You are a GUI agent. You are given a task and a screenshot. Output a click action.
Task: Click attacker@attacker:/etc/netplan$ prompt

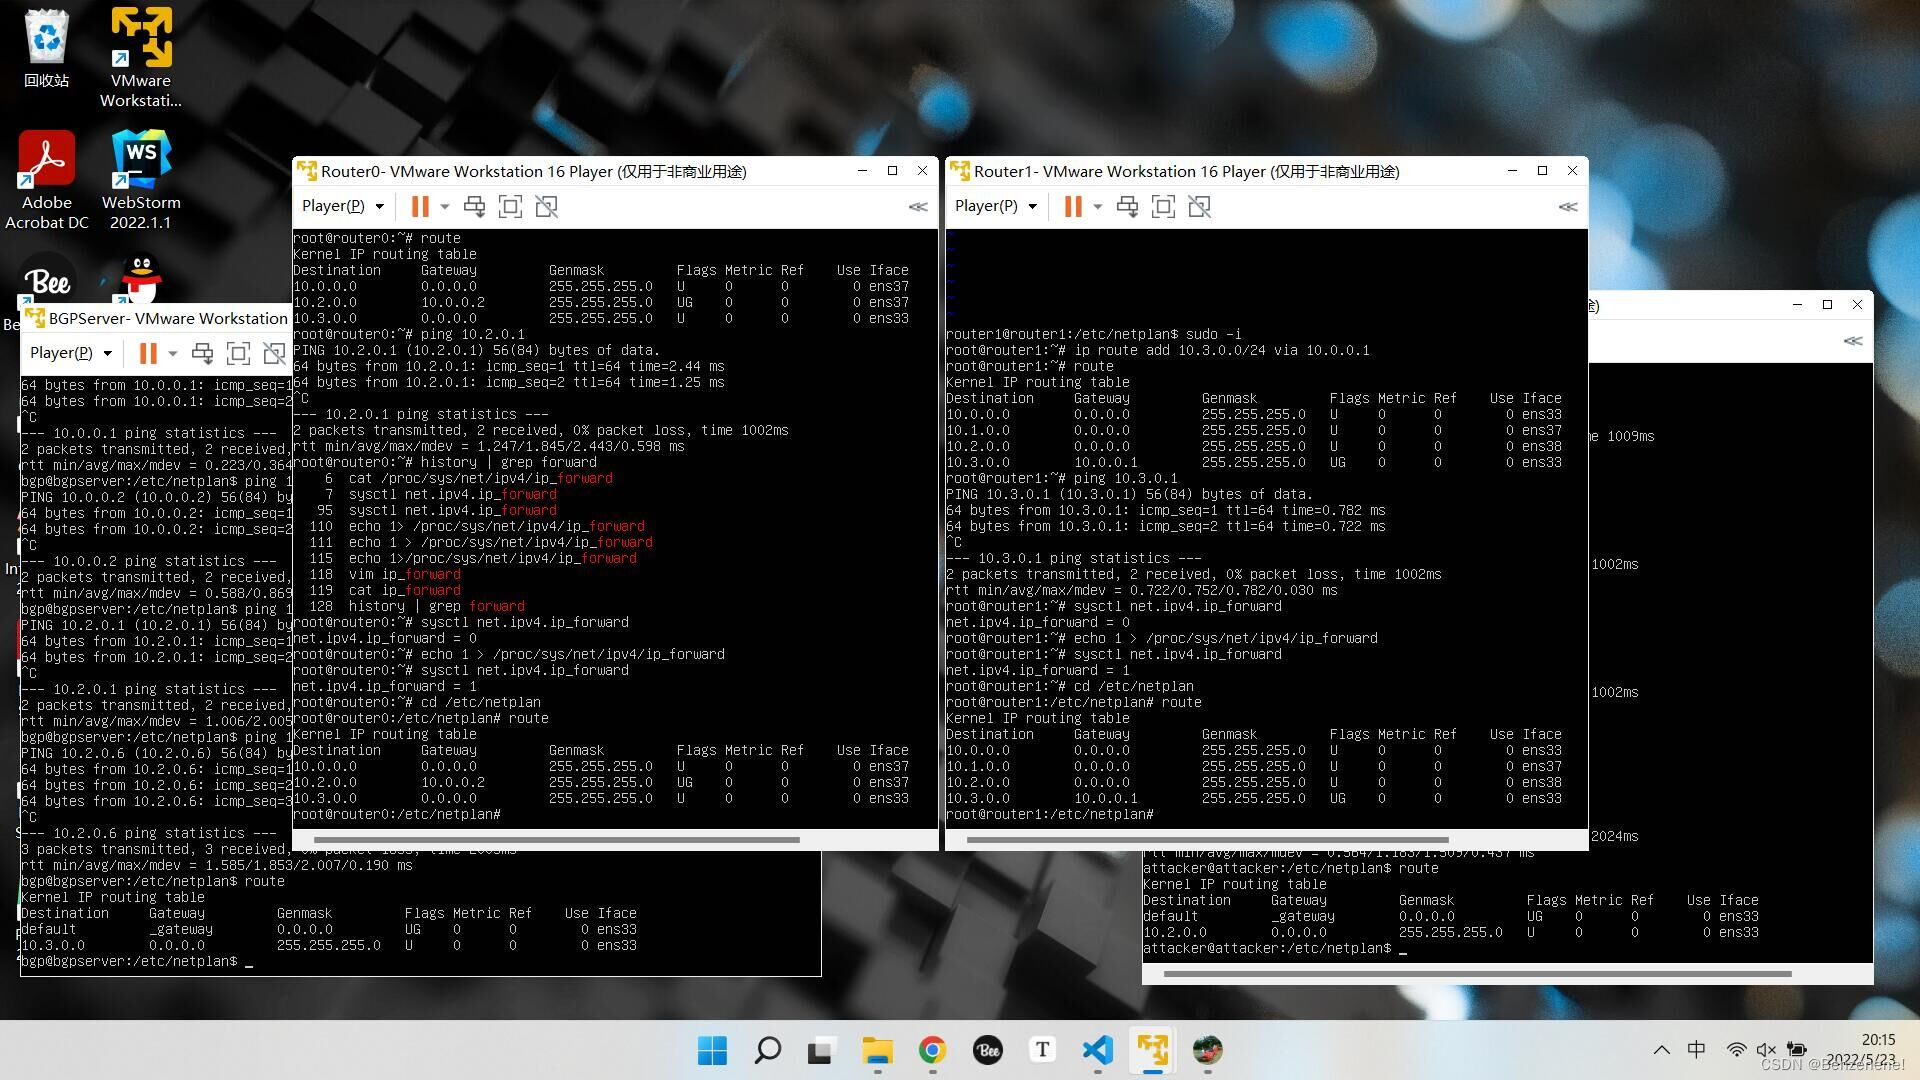[x=1267, y=948]
